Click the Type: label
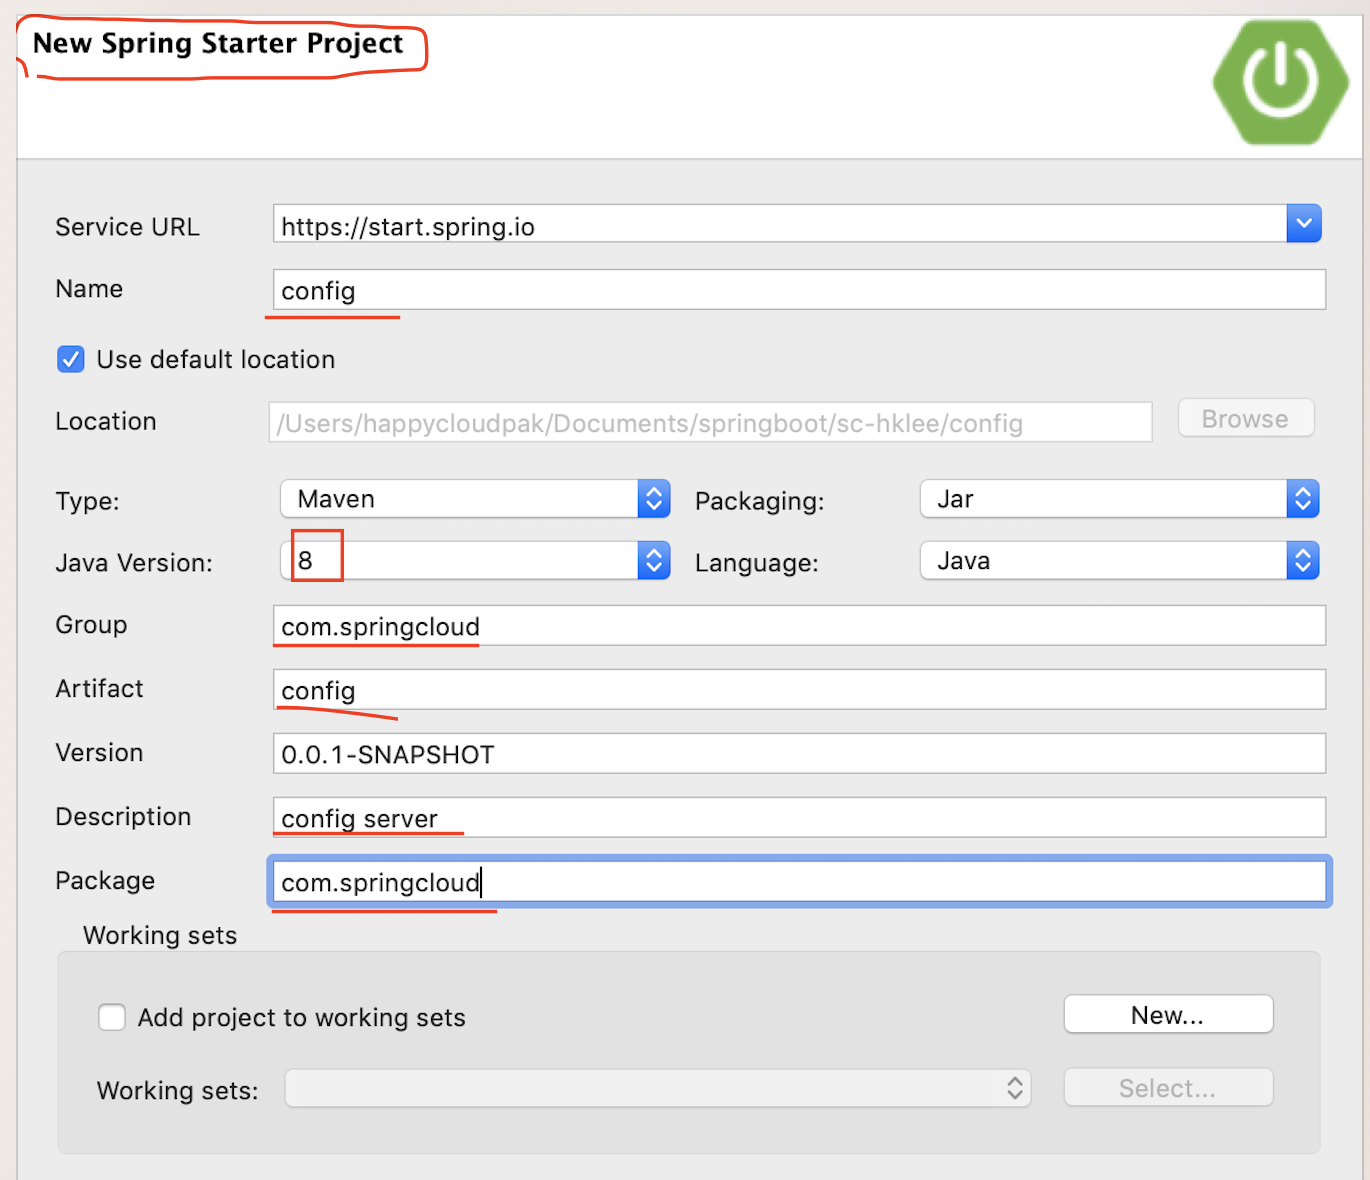This screenshot has height=1180, width=1370. [x=88, y=501]
